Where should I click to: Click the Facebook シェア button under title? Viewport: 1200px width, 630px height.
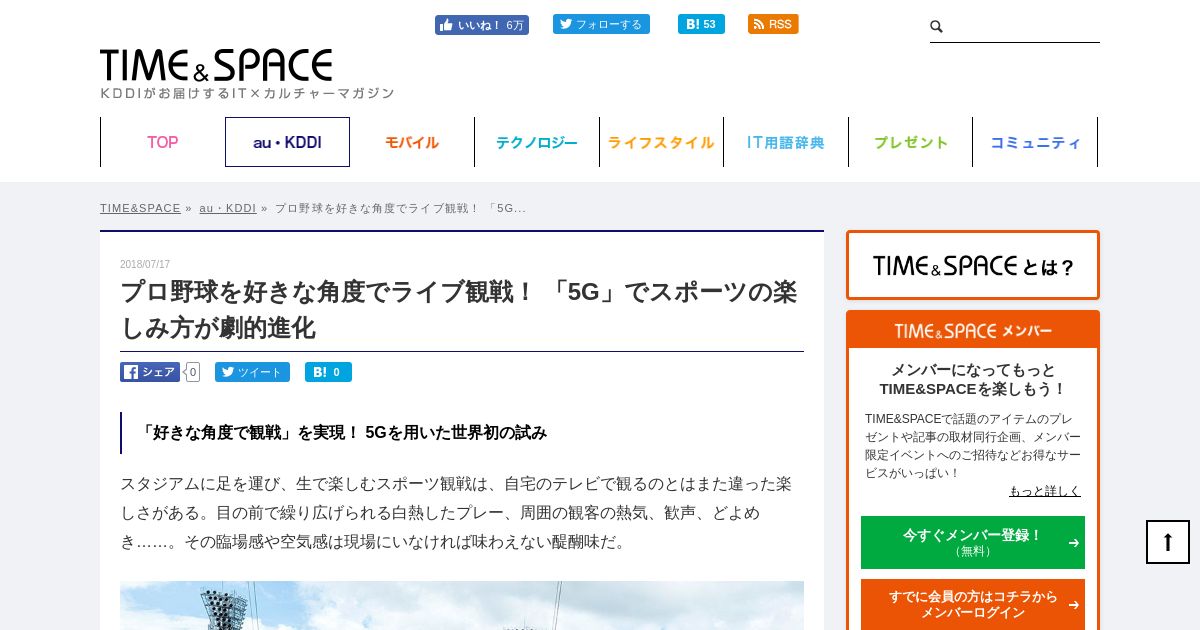pyautogui.click(x=150, y=372)
